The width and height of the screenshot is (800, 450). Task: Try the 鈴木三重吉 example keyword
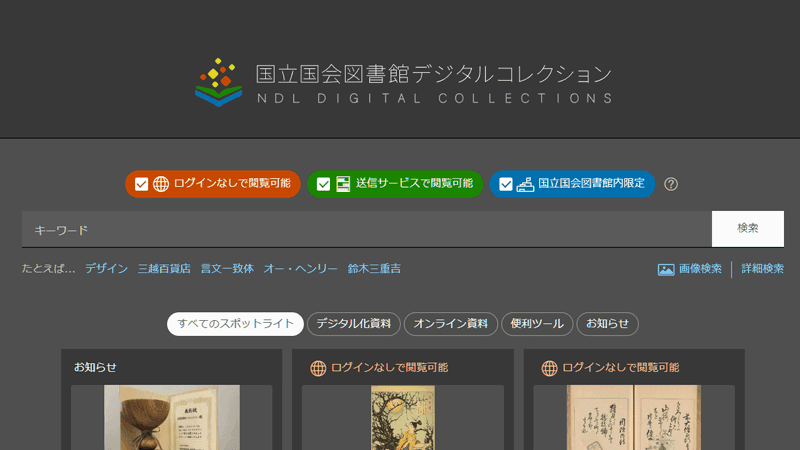[374, 269]
